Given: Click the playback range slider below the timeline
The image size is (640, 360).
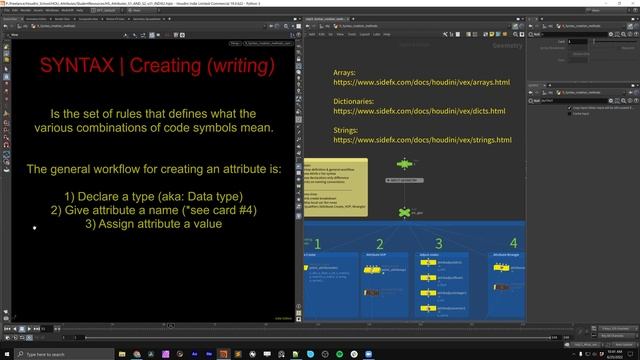Looking at the screenshot, I should 317,338.
